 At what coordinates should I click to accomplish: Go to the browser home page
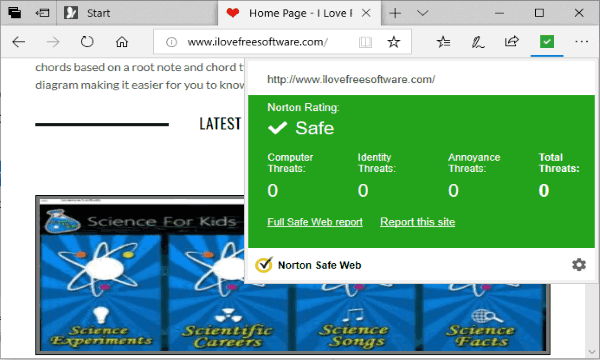click(122, 41)
